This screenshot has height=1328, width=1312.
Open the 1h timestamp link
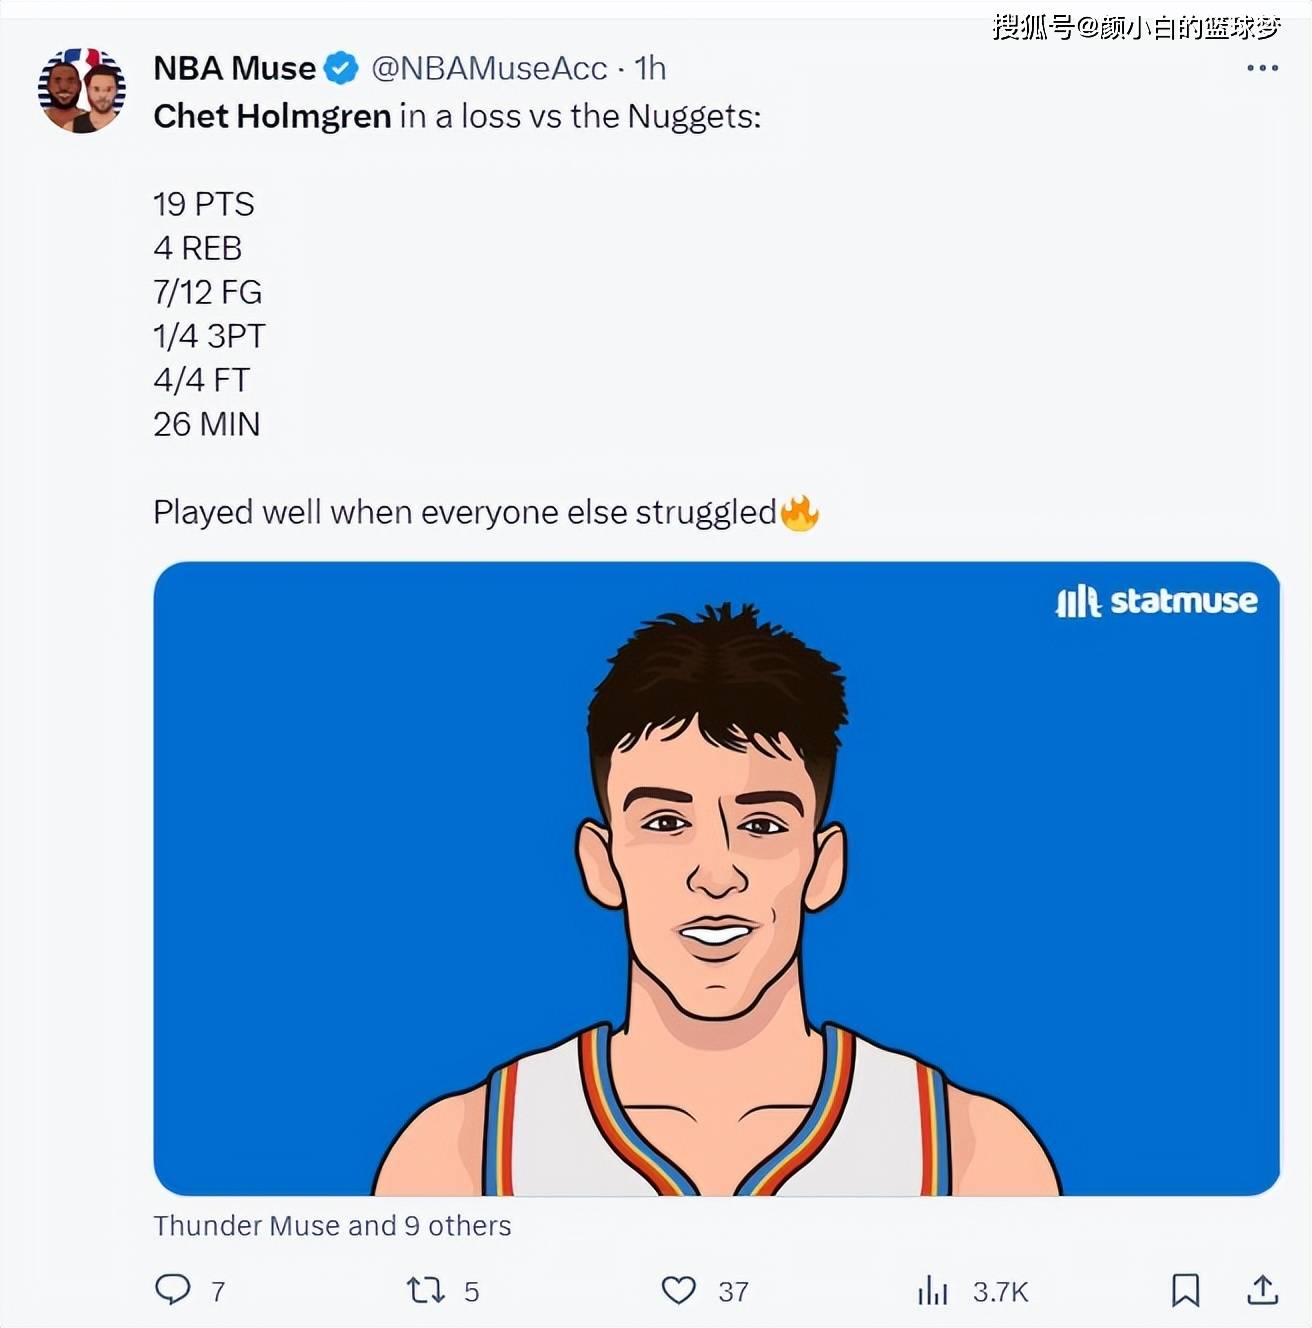[x=650, y=68]
